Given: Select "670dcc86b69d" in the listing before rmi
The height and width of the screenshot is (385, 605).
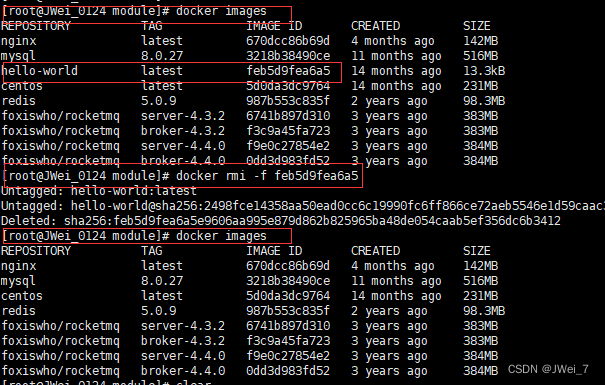Looking at the screenshot, I should (288, 41).
